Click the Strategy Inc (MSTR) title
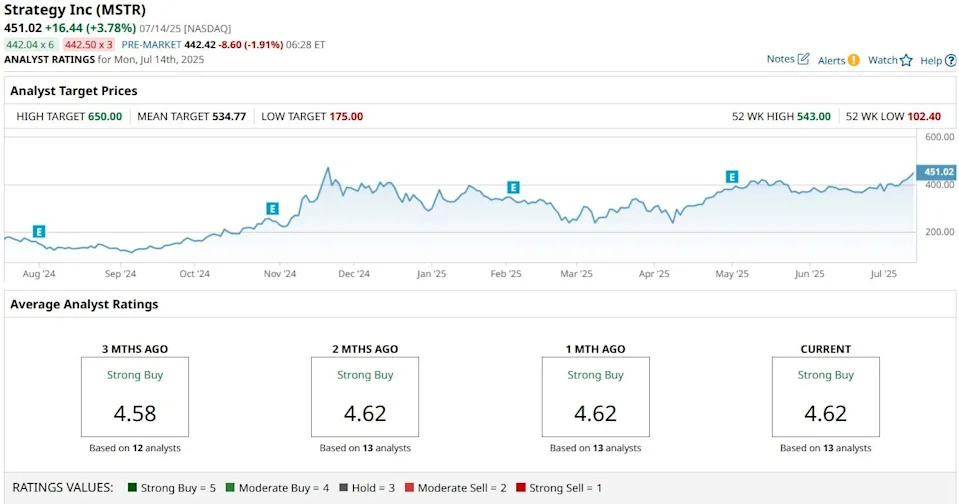The height and width of the screenshot is (504, 959). 75,10
